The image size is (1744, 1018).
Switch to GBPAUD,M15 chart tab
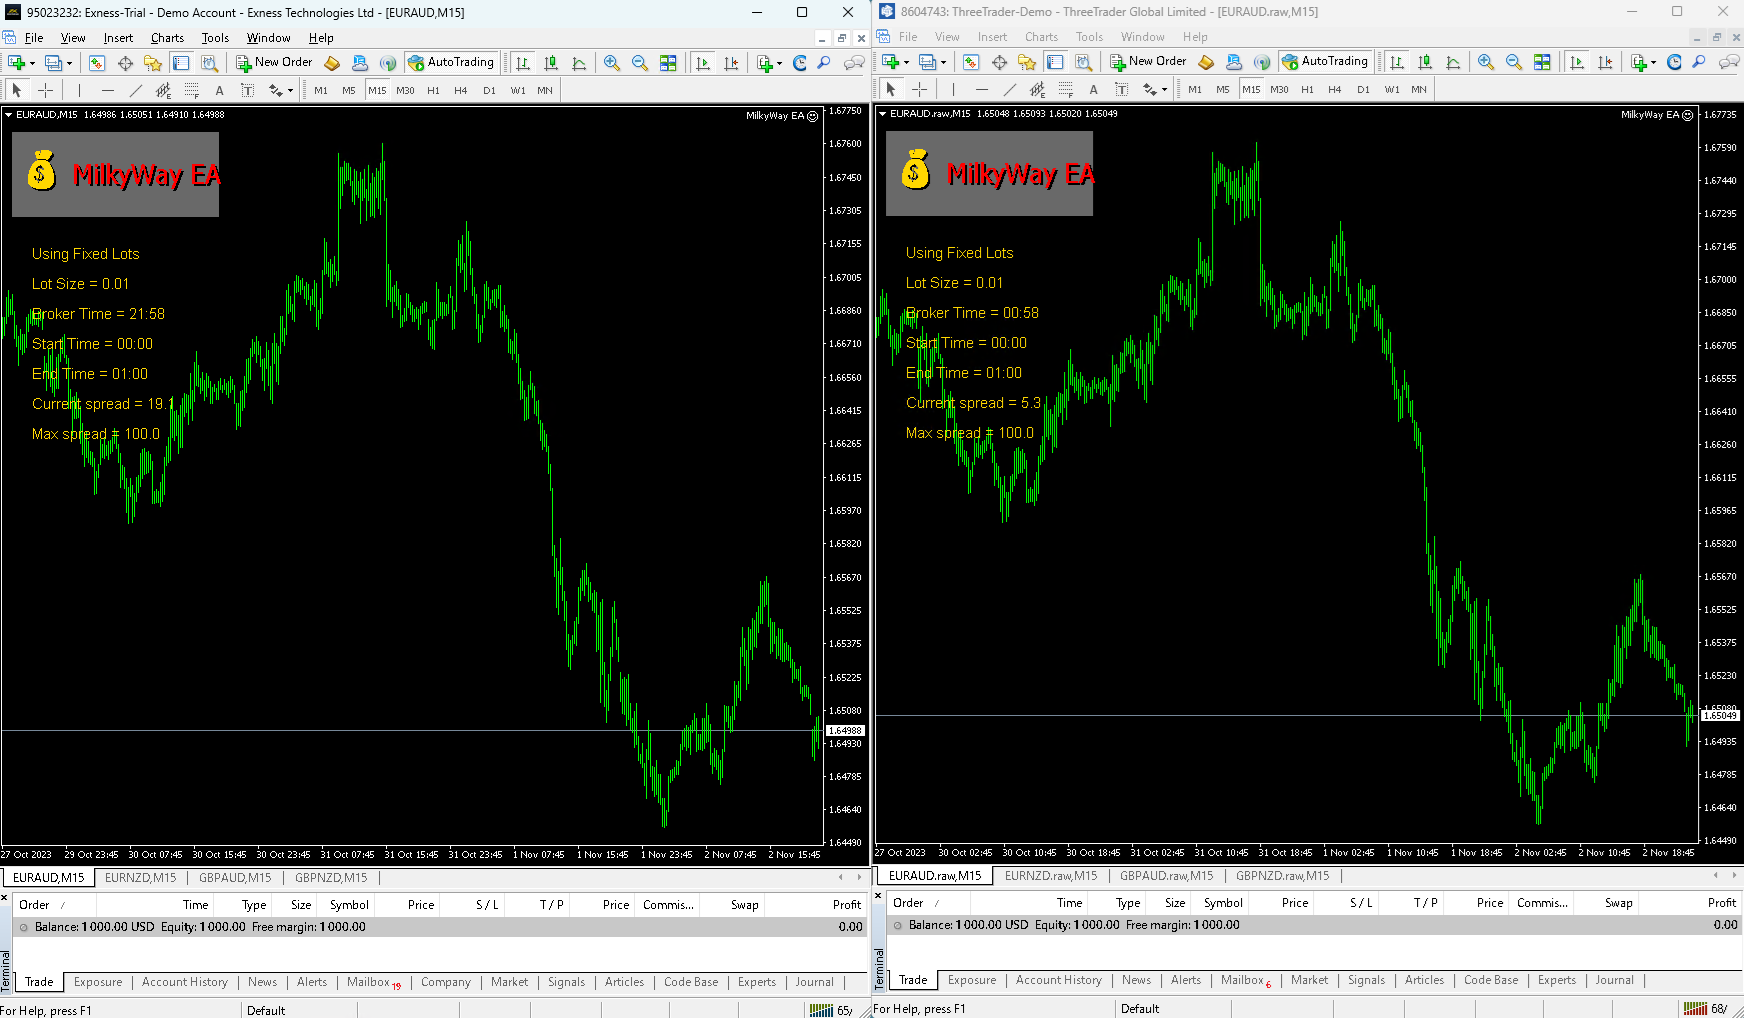point(235,878)
